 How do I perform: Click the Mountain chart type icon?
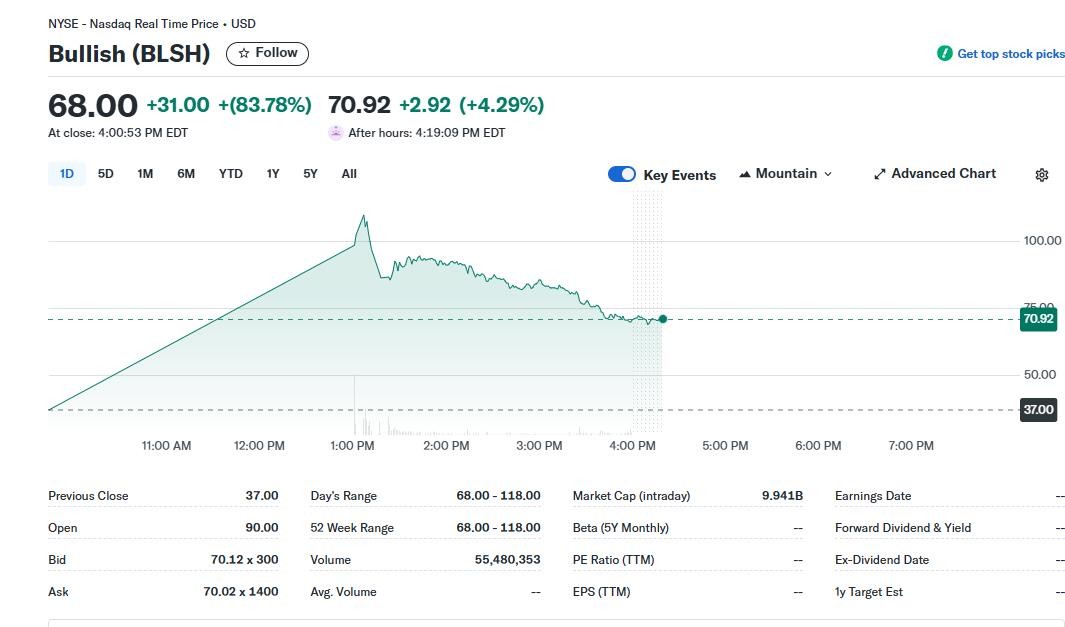pyautogui.click(x=745, y=174)
